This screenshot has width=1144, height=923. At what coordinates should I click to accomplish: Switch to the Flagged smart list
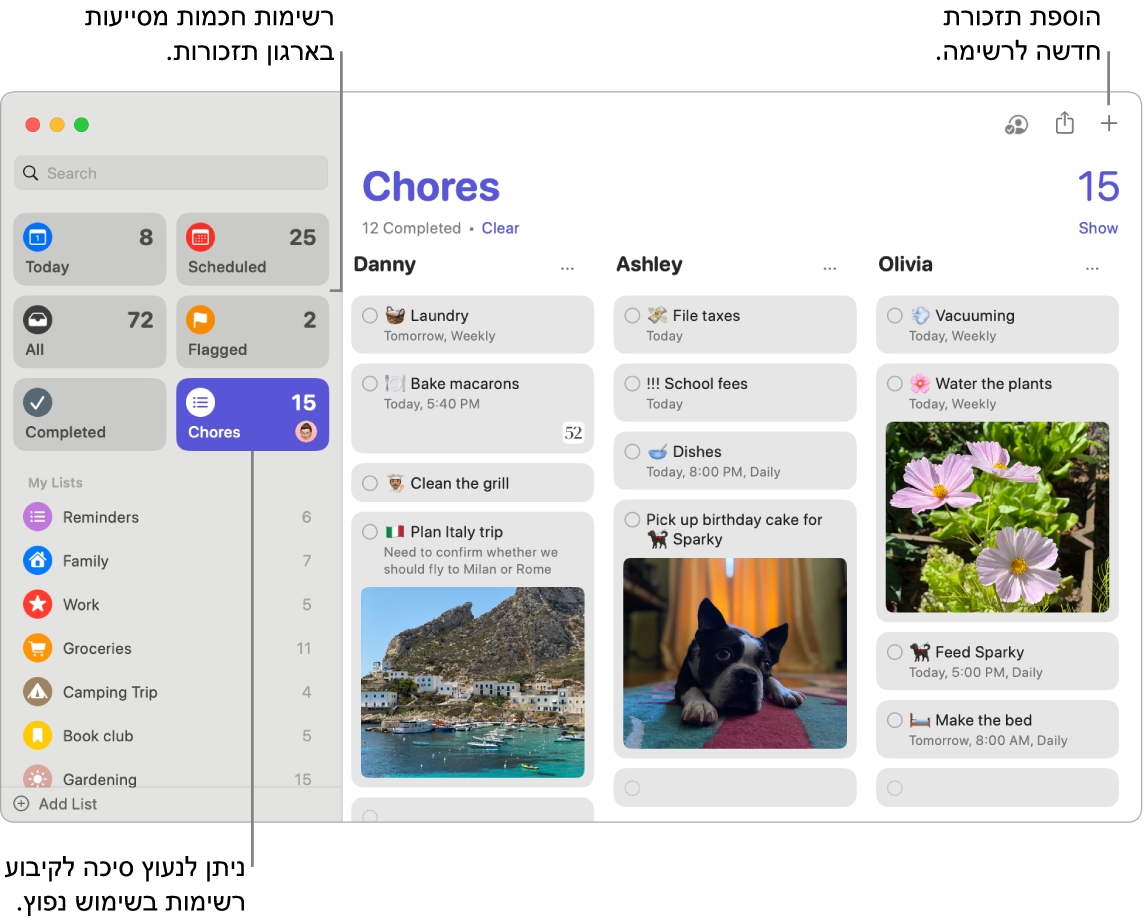tap(252, 332)
